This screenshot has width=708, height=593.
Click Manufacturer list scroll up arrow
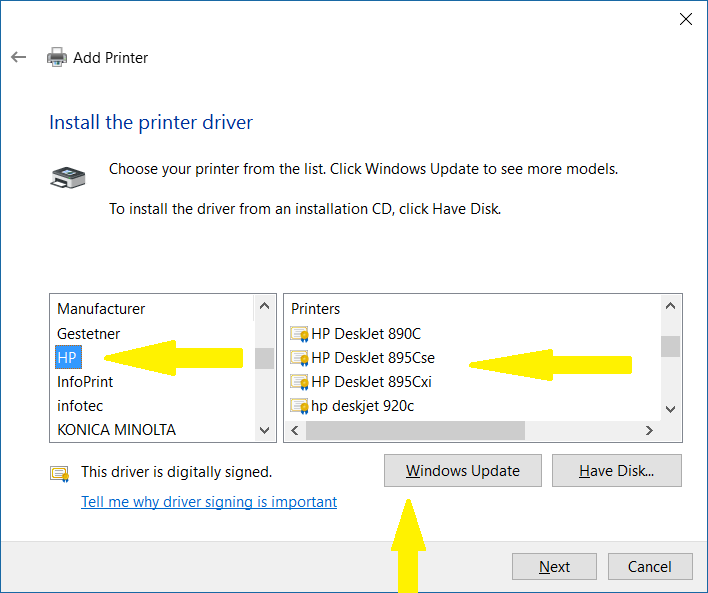[265, 306]
